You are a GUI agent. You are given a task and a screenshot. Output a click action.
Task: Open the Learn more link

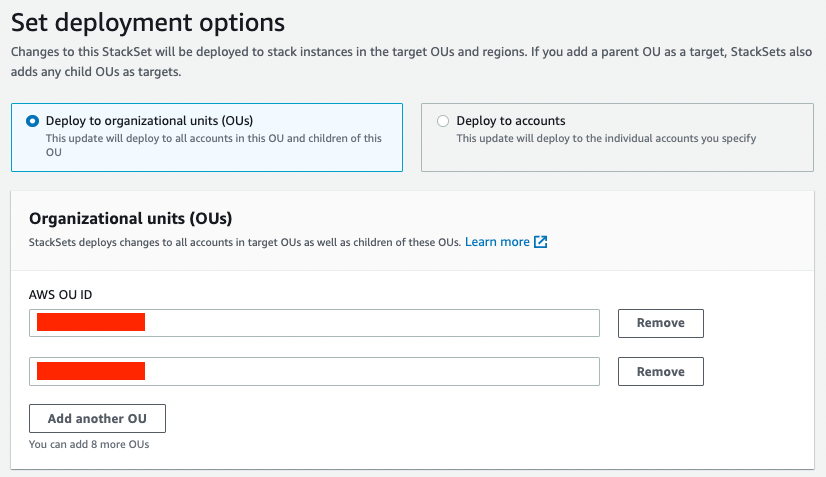497,242
